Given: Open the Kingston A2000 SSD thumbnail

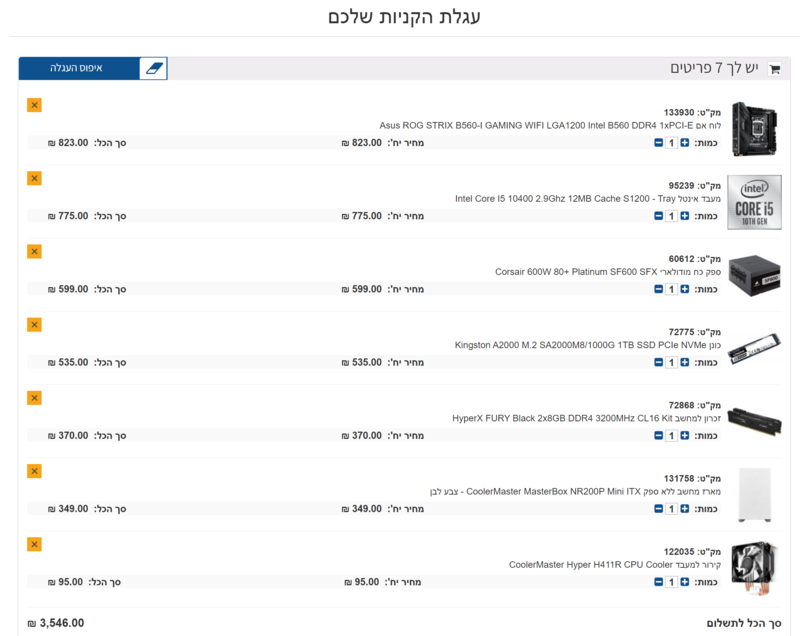Looking at the screenshot, I should point(754,349).
